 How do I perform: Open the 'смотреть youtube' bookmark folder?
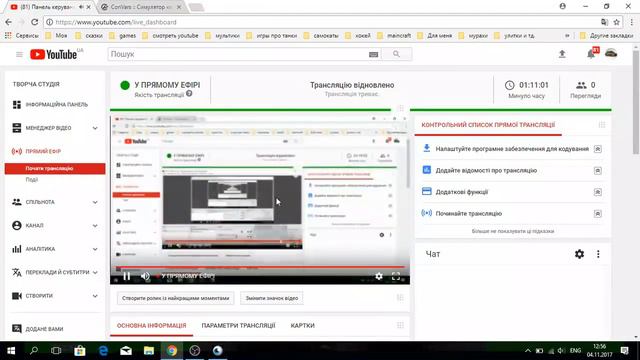coord(170,36)
